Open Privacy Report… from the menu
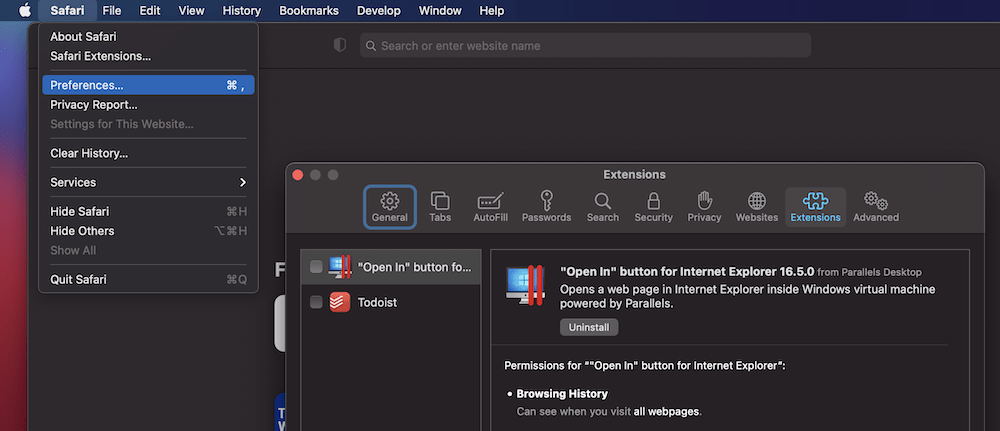This screenshot has height=431, width=1000. (148, 105)
